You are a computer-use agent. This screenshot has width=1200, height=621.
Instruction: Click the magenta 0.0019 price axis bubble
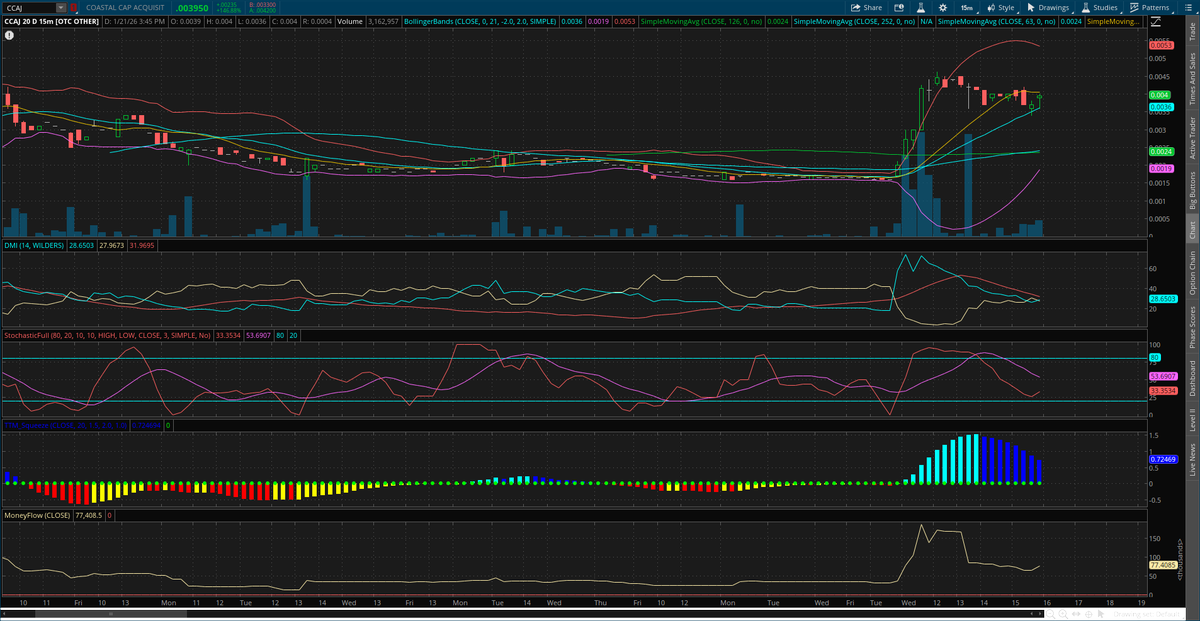pos(1161,169)
